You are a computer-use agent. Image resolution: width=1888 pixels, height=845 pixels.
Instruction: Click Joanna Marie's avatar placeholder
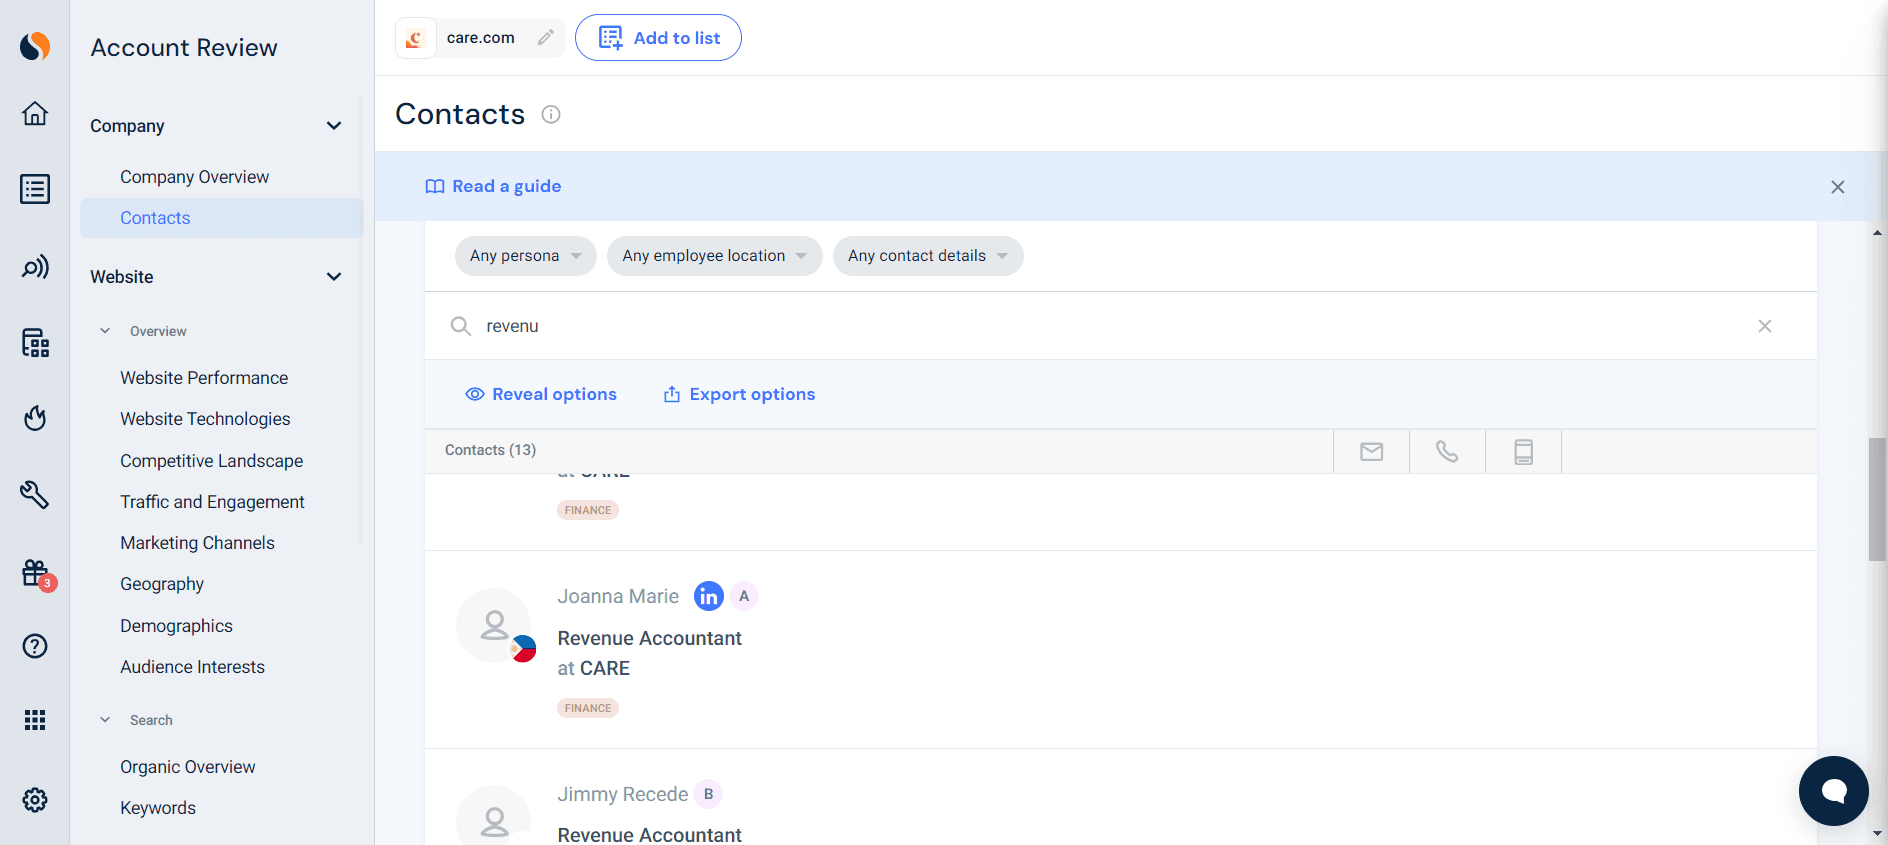pyautogui.click(x=494, y=626)
